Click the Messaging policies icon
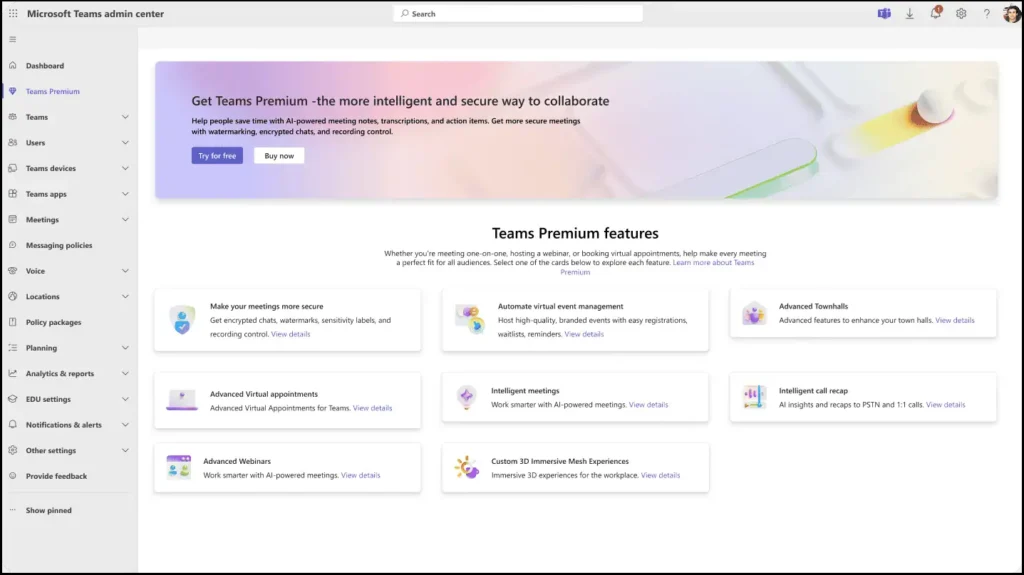This screenshot has height=575, width=1024. [12, 245]
